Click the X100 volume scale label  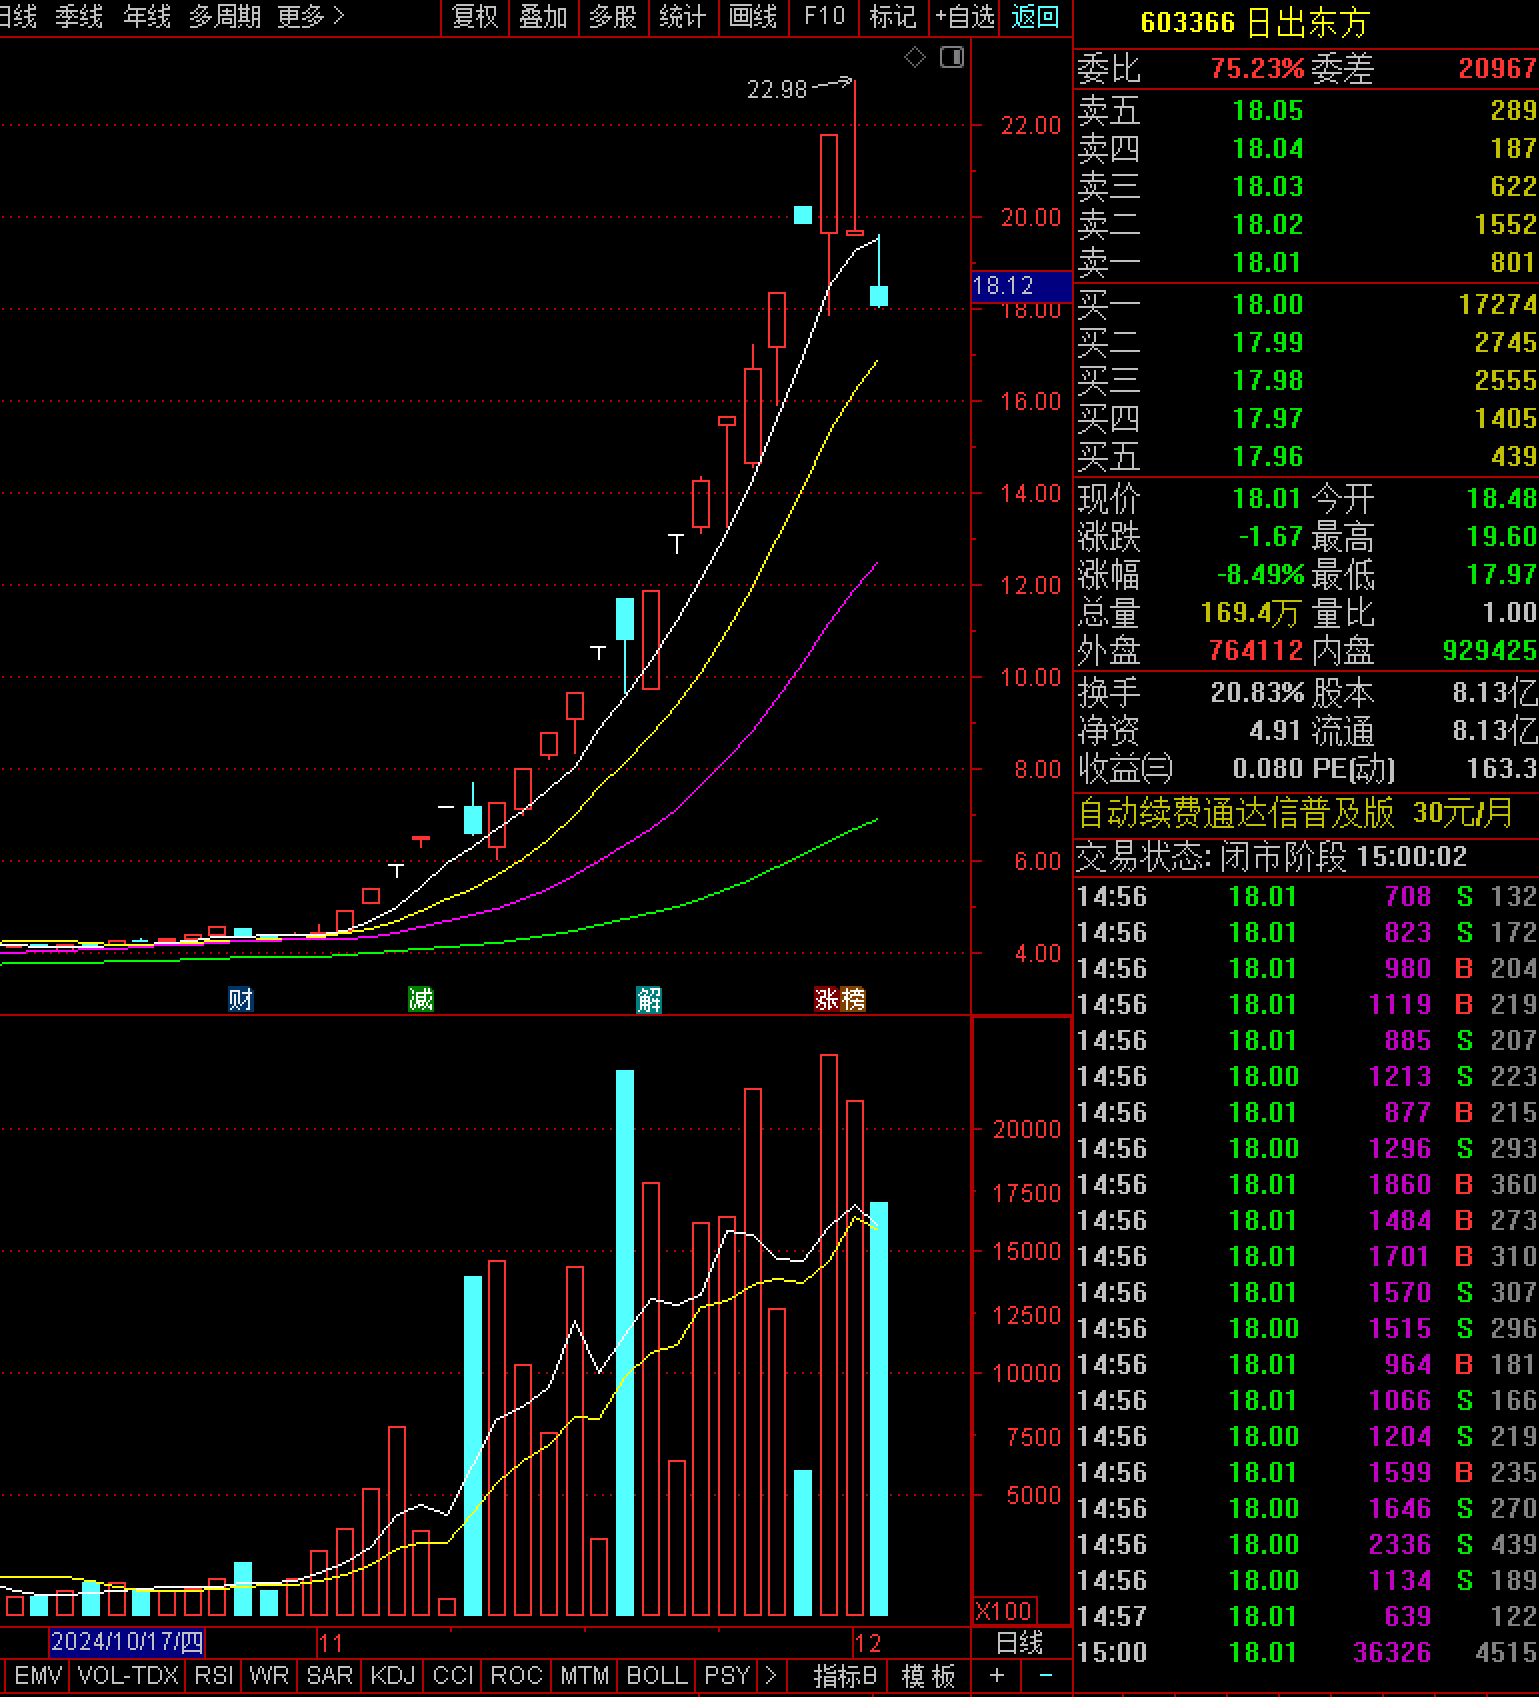point(1004,1611)
